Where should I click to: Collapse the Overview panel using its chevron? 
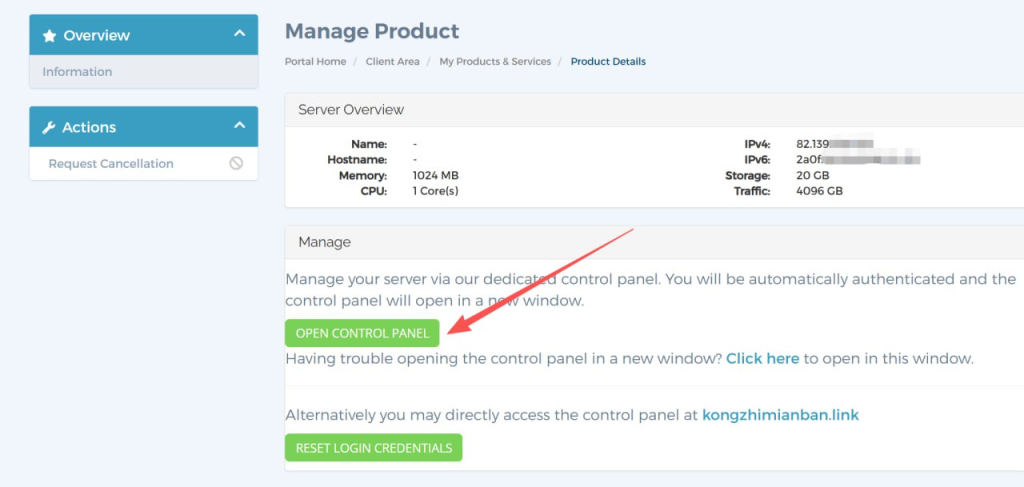pos(239,34)
